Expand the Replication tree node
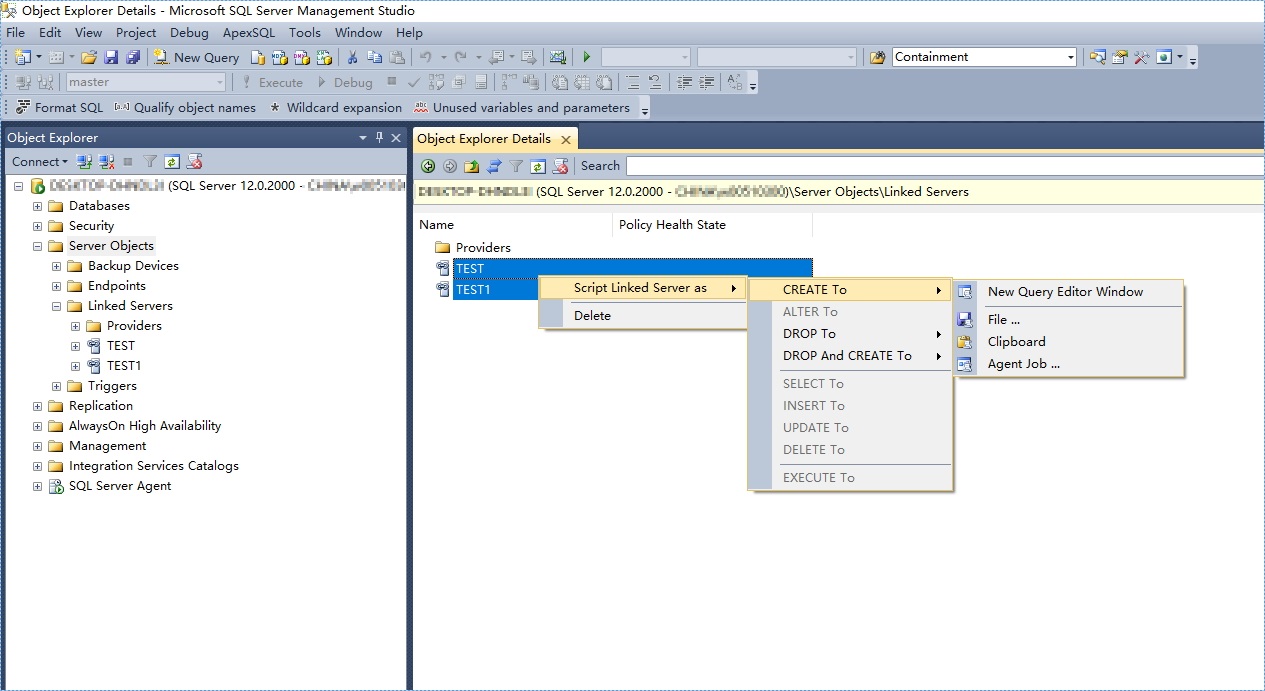The height and width of the screenshot is (691, 1265). [x=38, y=406]
